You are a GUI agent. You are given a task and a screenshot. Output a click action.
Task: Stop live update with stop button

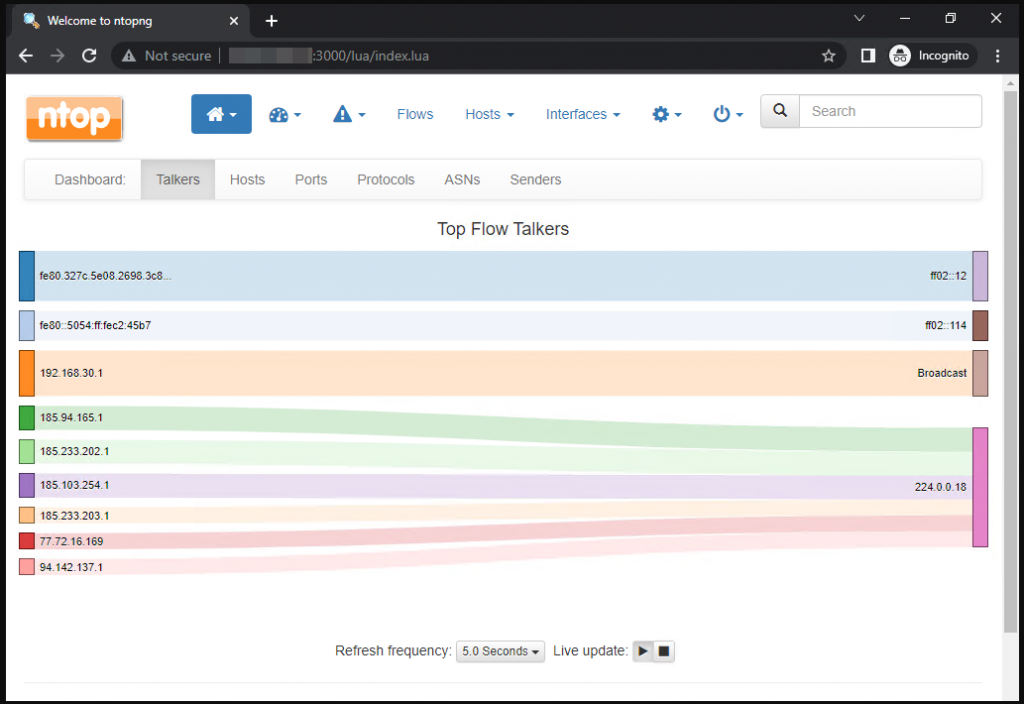point(665,651)
